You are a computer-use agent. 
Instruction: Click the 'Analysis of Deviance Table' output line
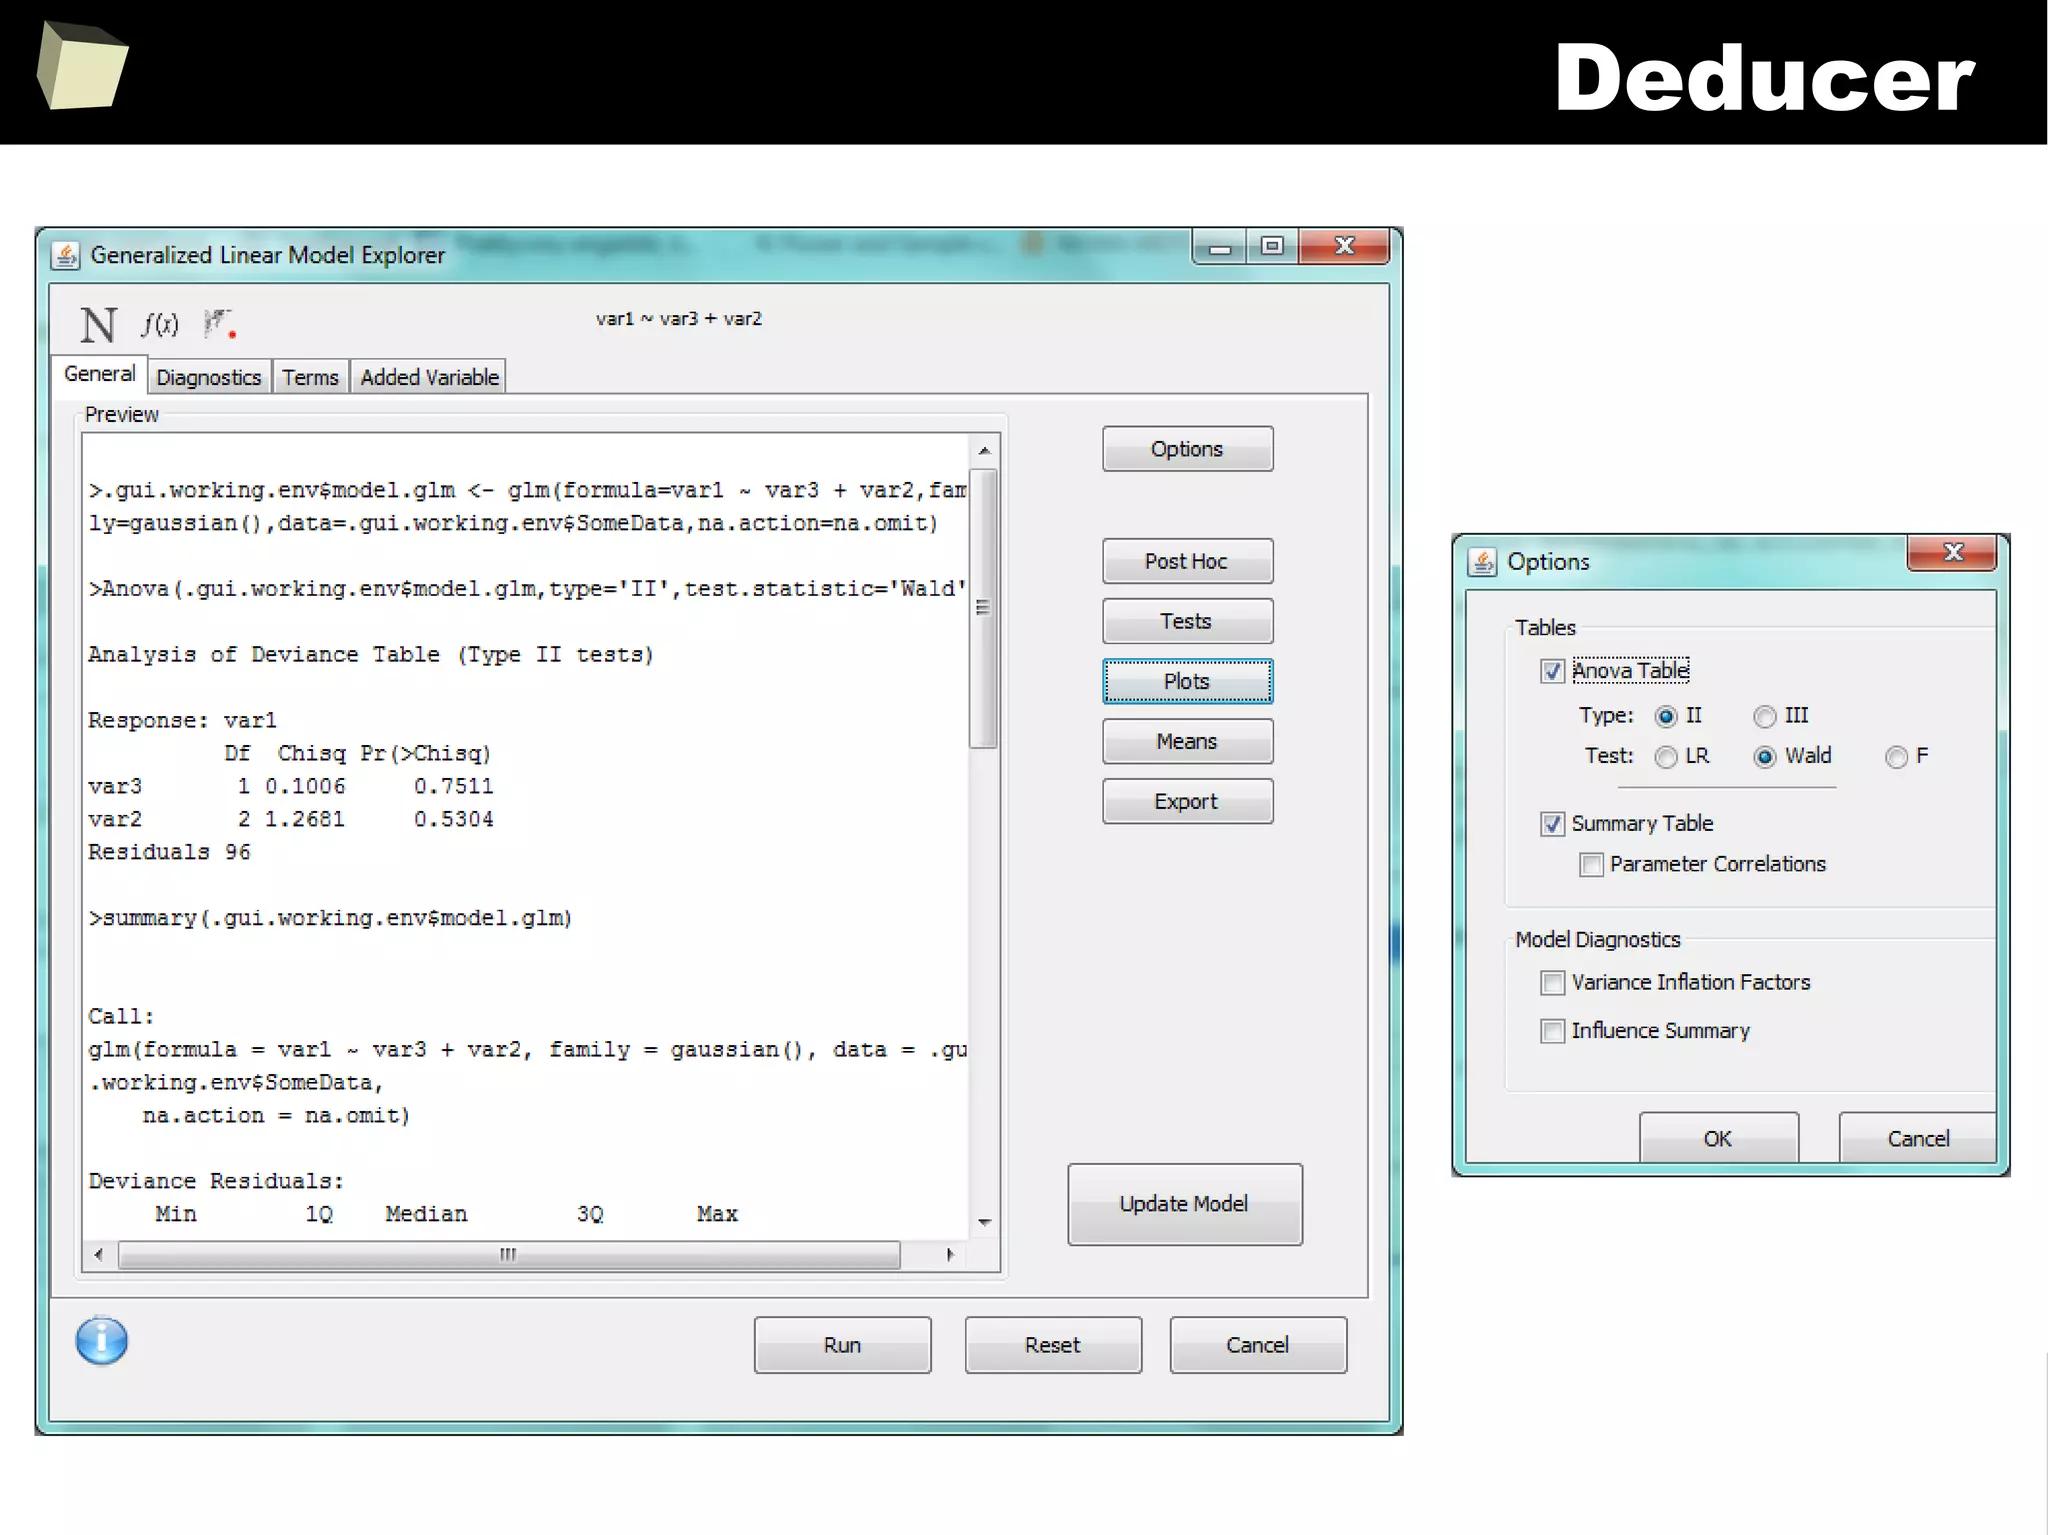tap(370, 655)
